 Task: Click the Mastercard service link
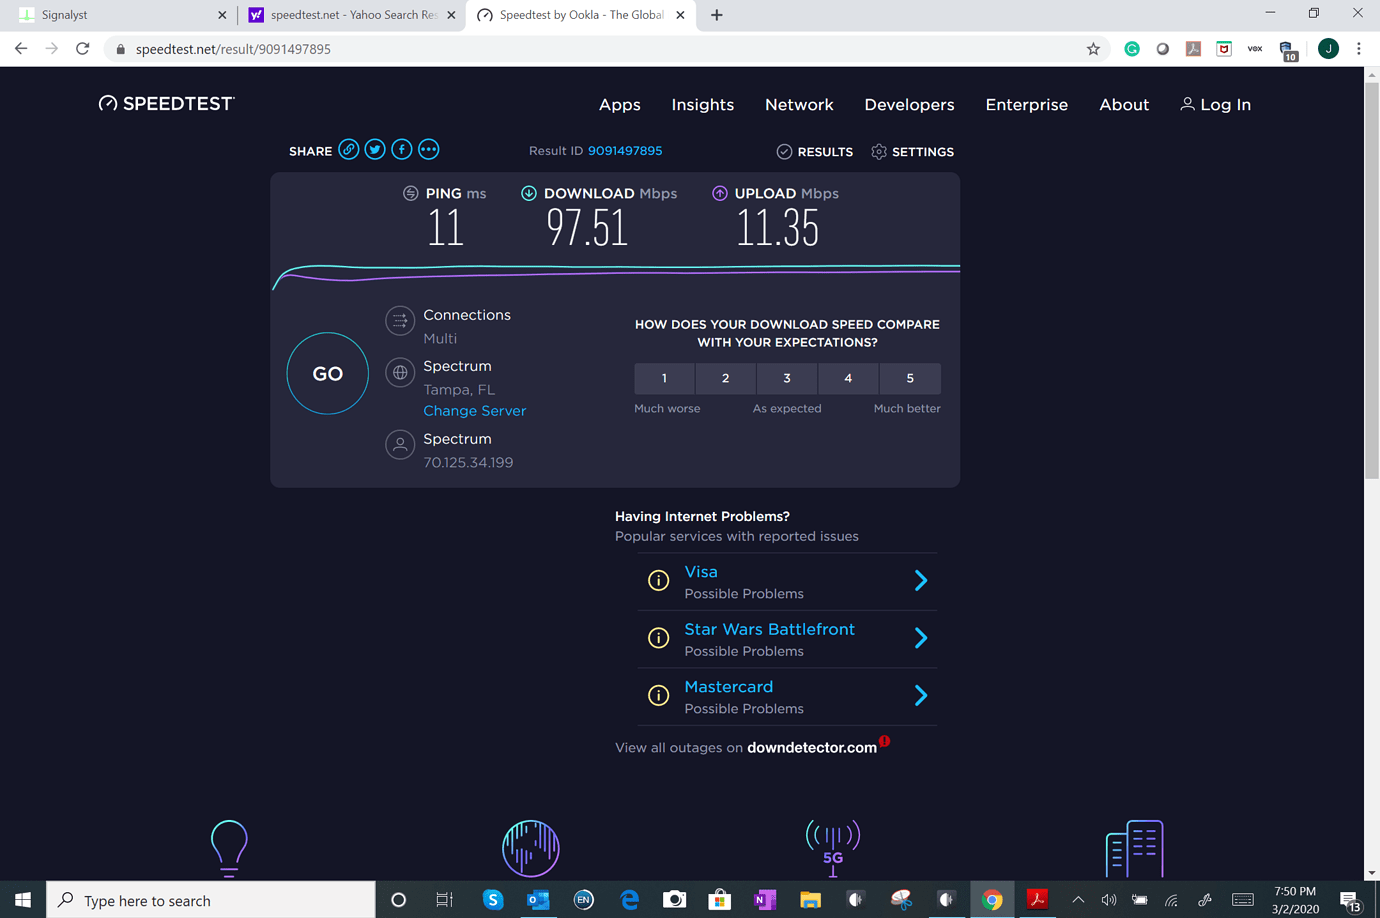[x=729, y=687]
